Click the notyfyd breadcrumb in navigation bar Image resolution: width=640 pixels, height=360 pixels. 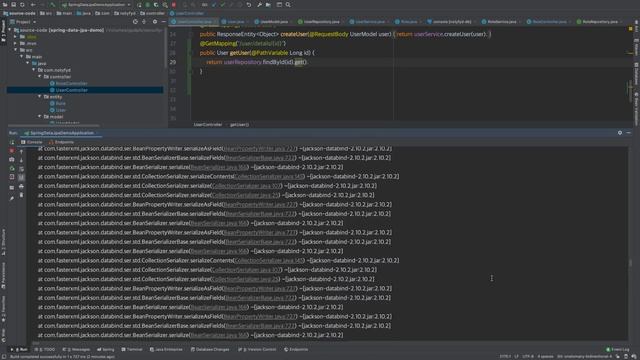point(125,13)
